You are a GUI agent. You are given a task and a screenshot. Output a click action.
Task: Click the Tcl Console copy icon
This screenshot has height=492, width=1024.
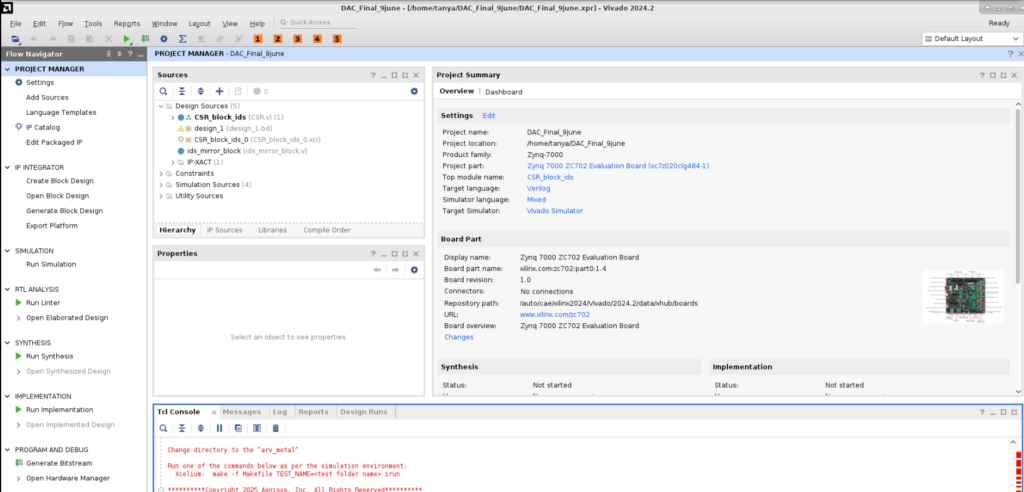[238, 428]
